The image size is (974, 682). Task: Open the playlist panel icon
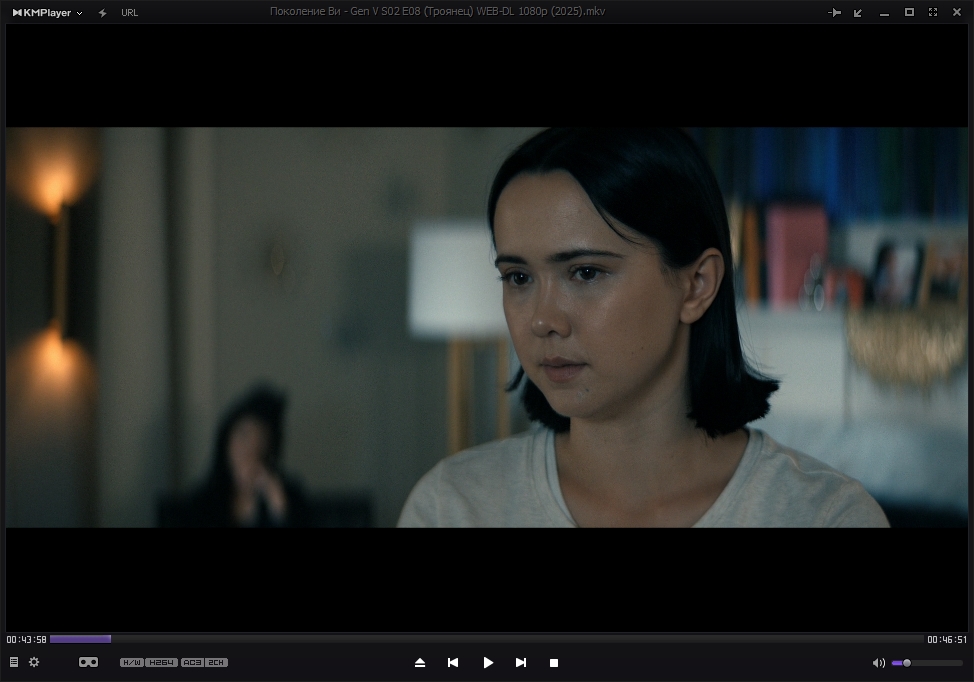click(14, 662)
